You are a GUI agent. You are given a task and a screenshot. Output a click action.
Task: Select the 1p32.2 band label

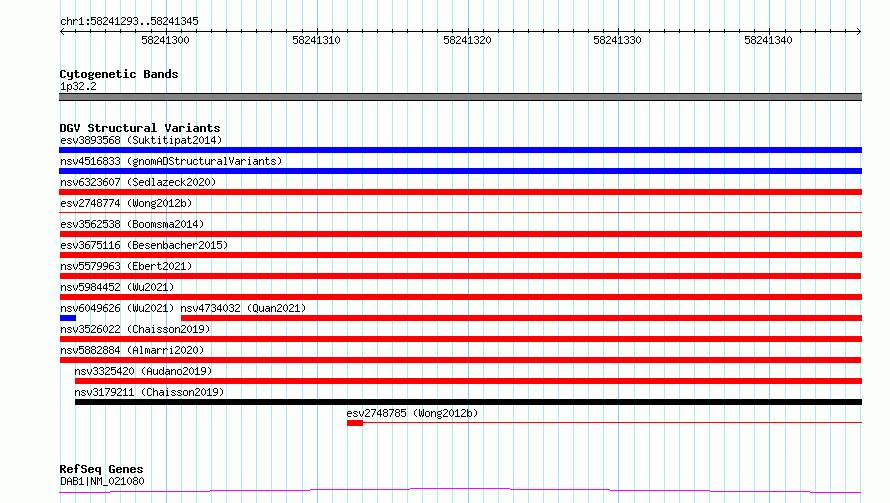(x=78, y=86)
